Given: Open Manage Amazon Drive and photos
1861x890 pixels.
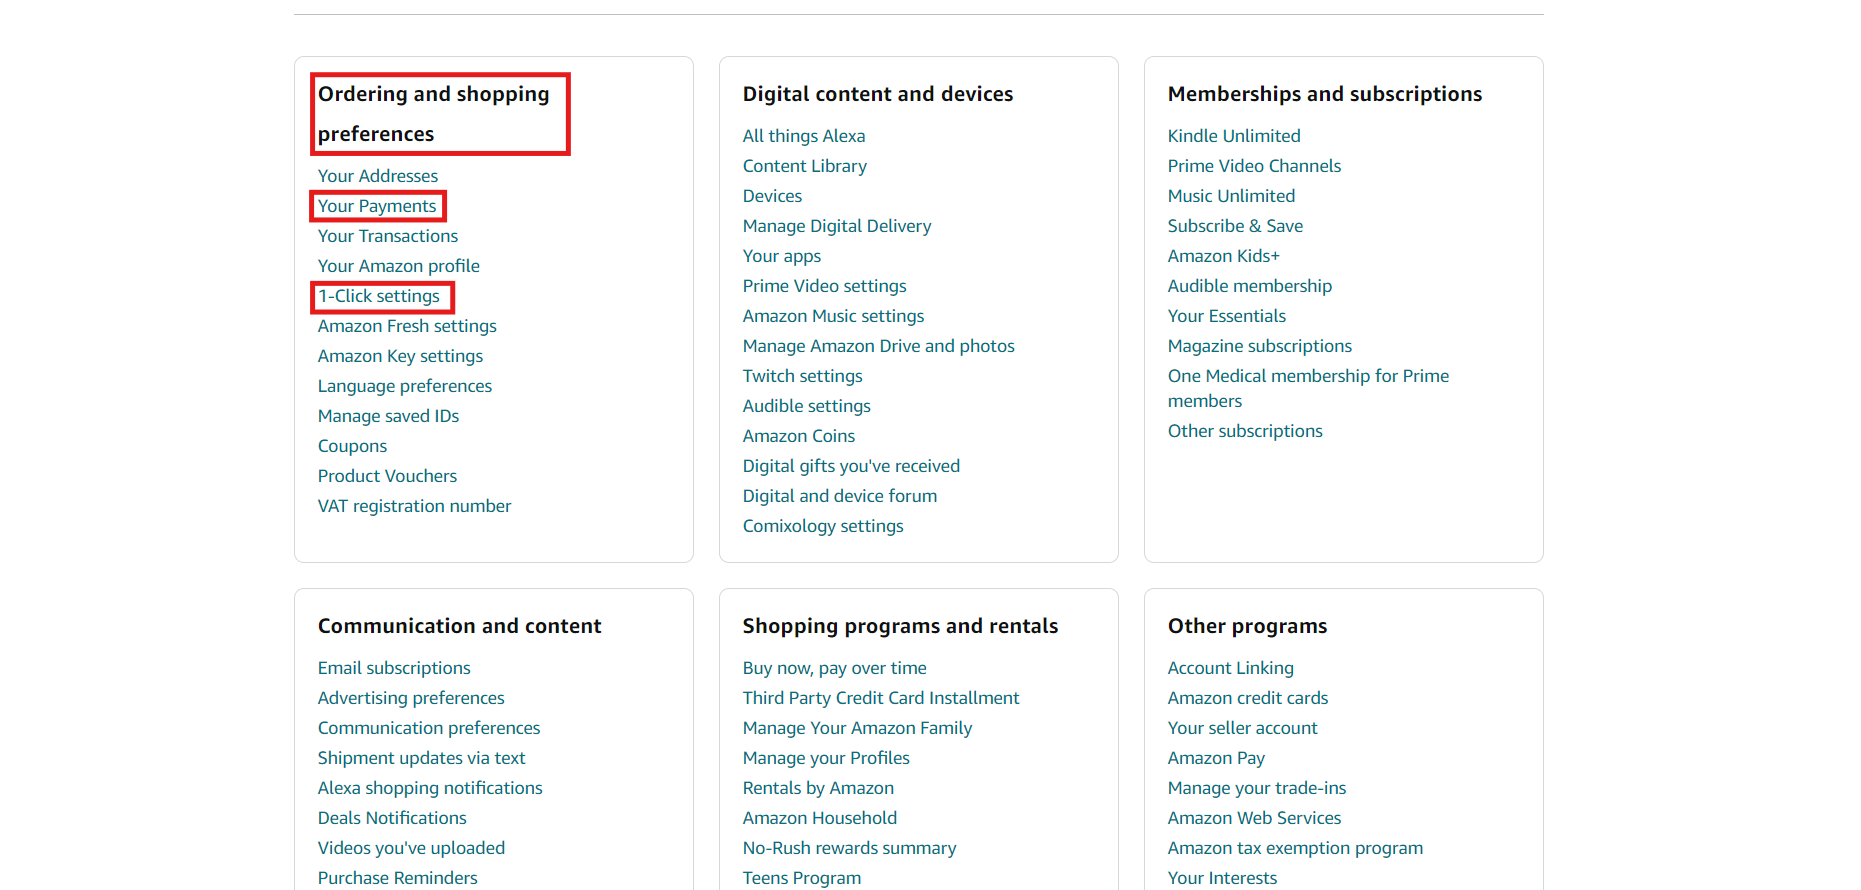Looking at the screenshot, I should (879, 346).
